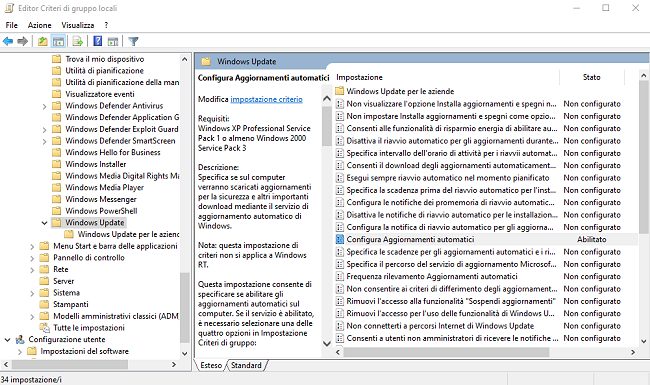Screen dimensions: 650x385
Task: Click the Configurazione utente node icon
Action: coord(20,339)
